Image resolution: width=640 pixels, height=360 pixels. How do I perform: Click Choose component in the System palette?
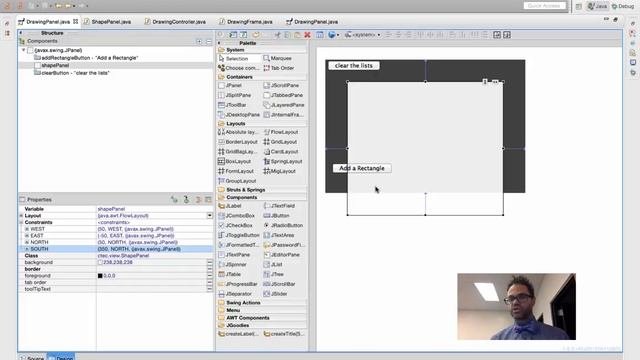(x=239, y=68)
